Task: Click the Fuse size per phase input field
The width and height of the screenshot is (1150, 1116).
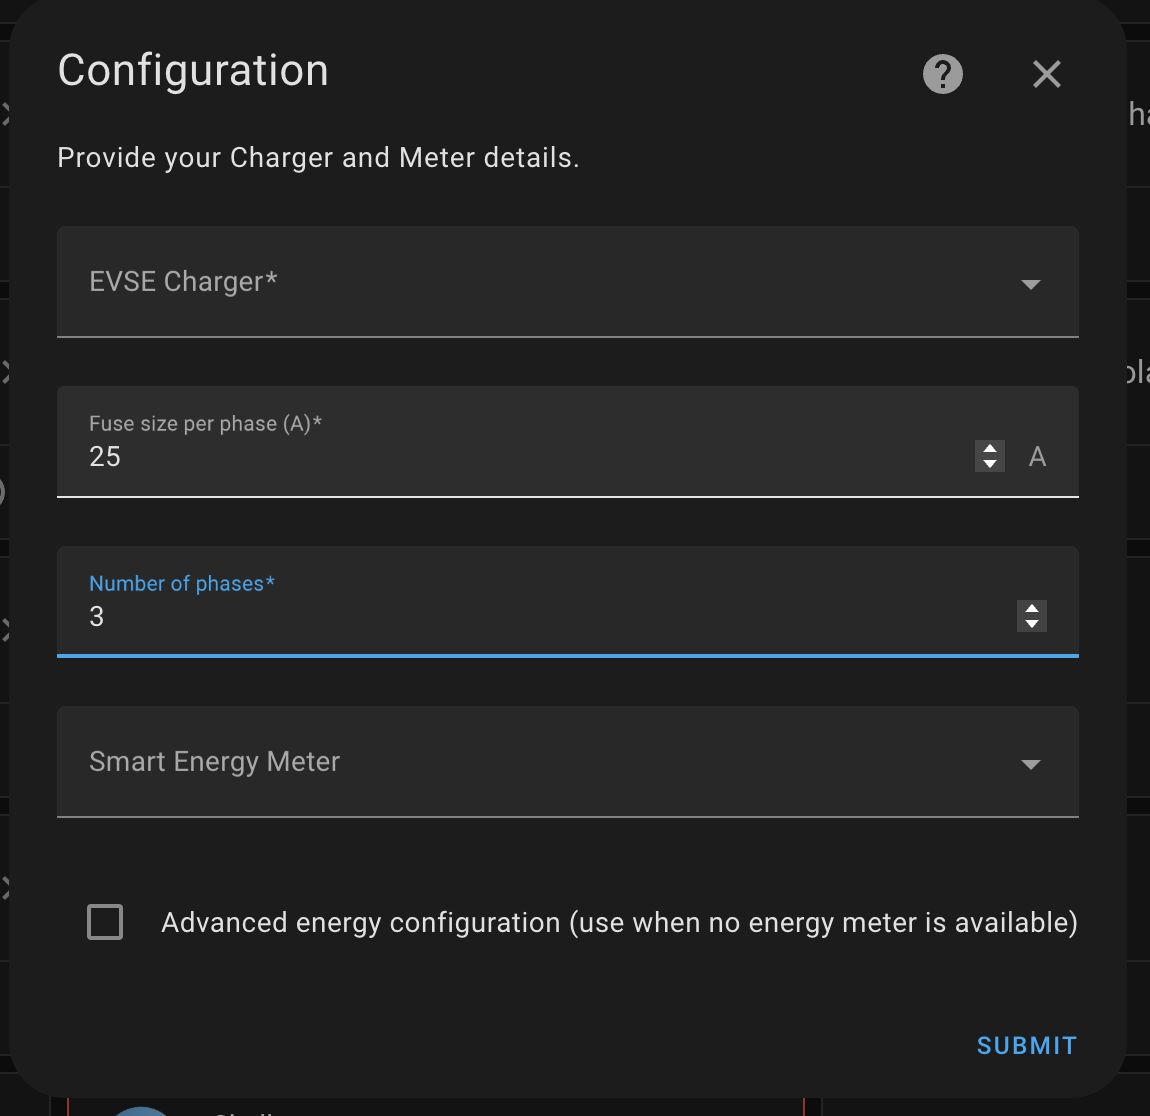Action: [400, 456]
